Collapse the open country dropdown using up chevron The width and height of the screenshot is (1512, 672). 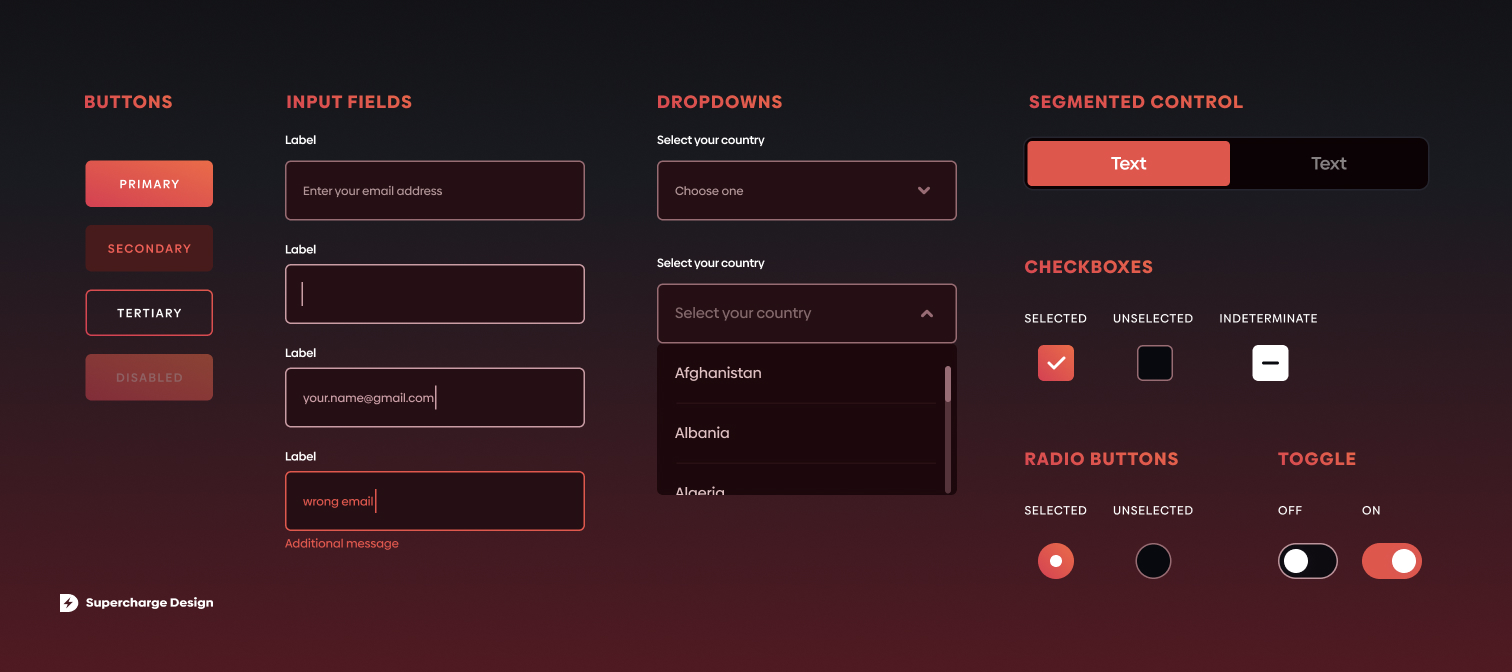pos(926,314)
